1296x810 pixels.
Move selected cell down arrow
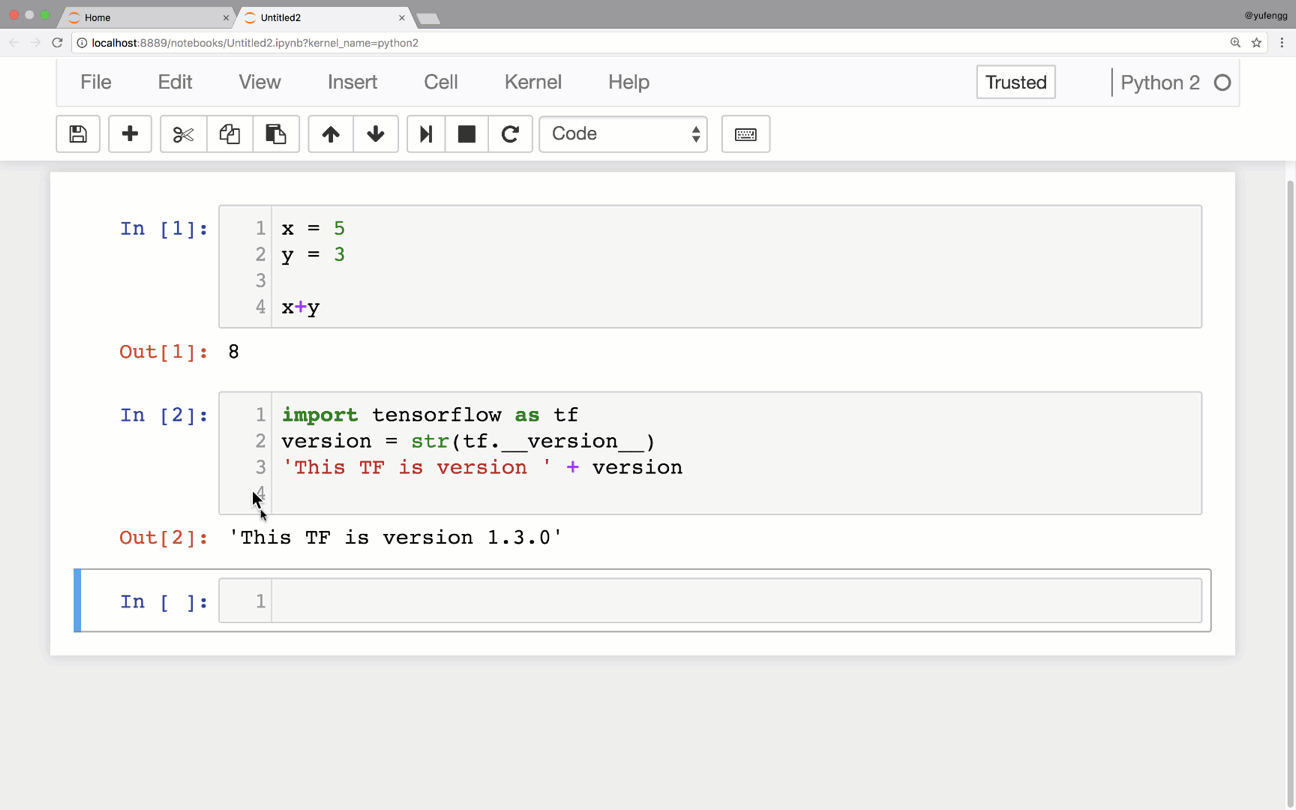coord(376,134)
